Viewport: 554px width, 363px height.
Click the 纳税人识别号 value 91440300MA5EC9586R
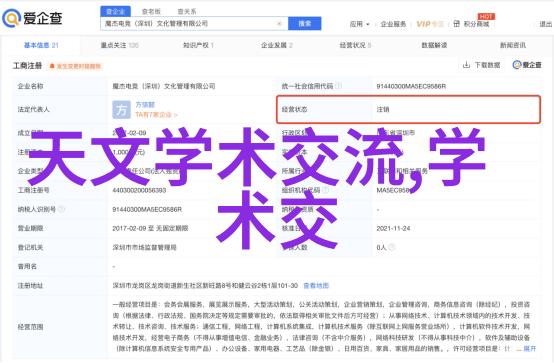point(147,210)
